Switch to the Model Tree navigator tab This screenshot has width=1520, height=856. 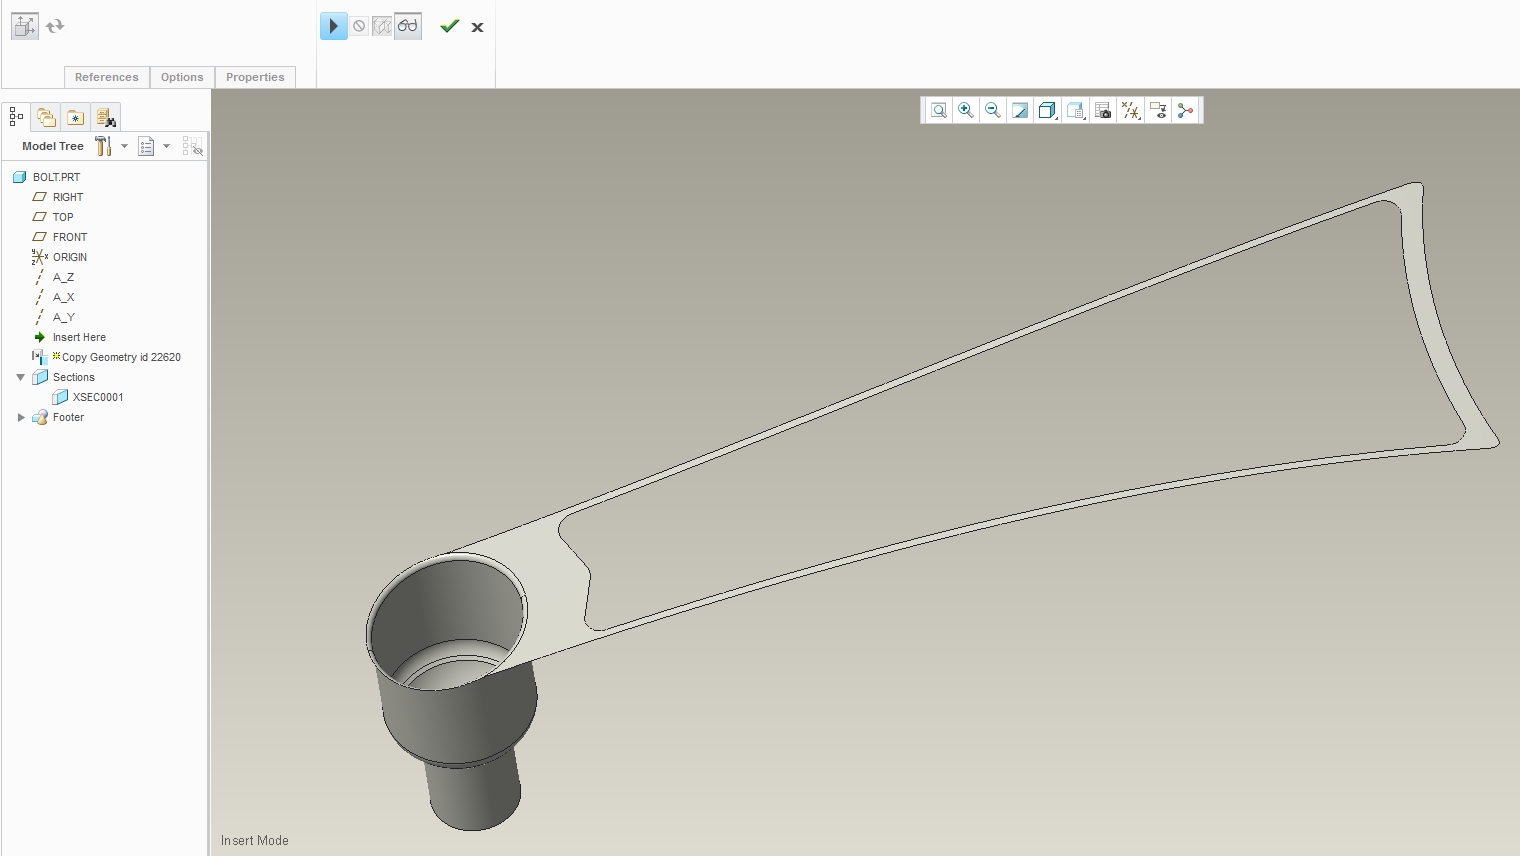click(16, 117)
